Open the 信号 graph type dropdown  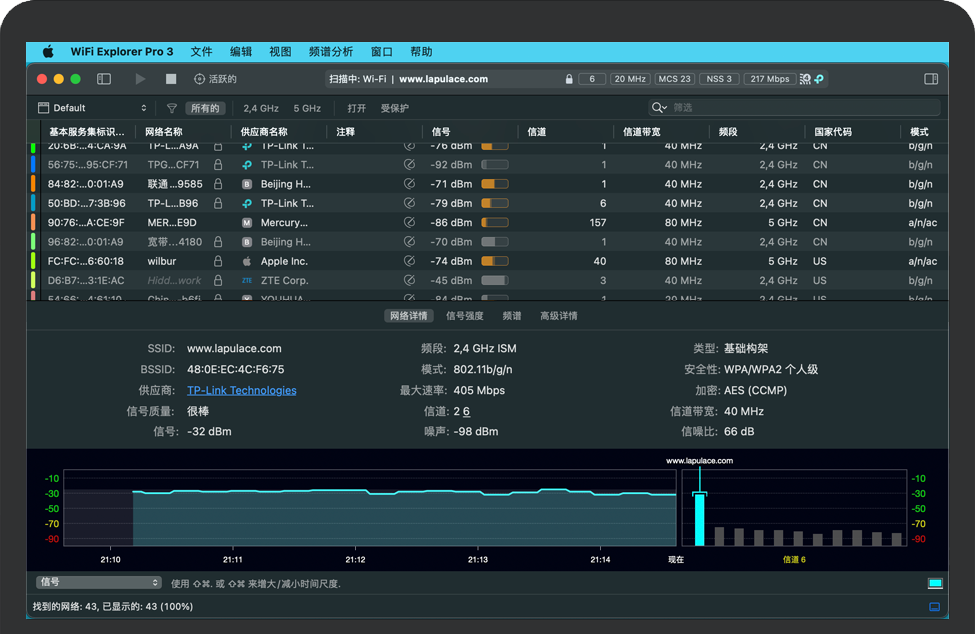coord(98,583)
